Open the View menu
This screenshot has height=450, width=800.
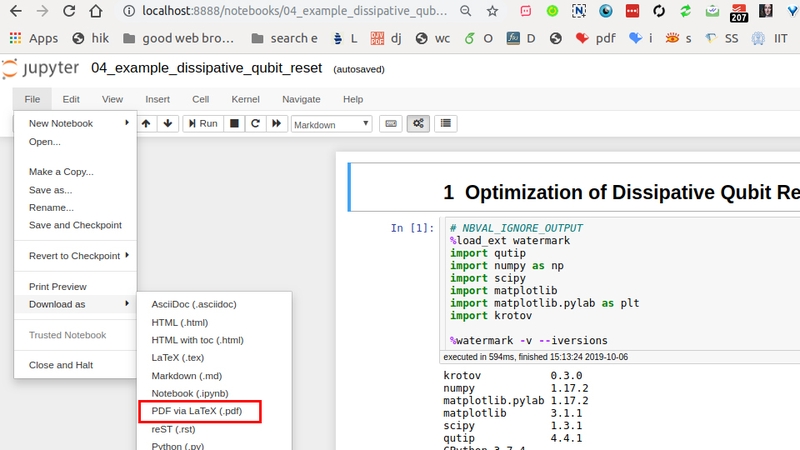click(112, 99)
